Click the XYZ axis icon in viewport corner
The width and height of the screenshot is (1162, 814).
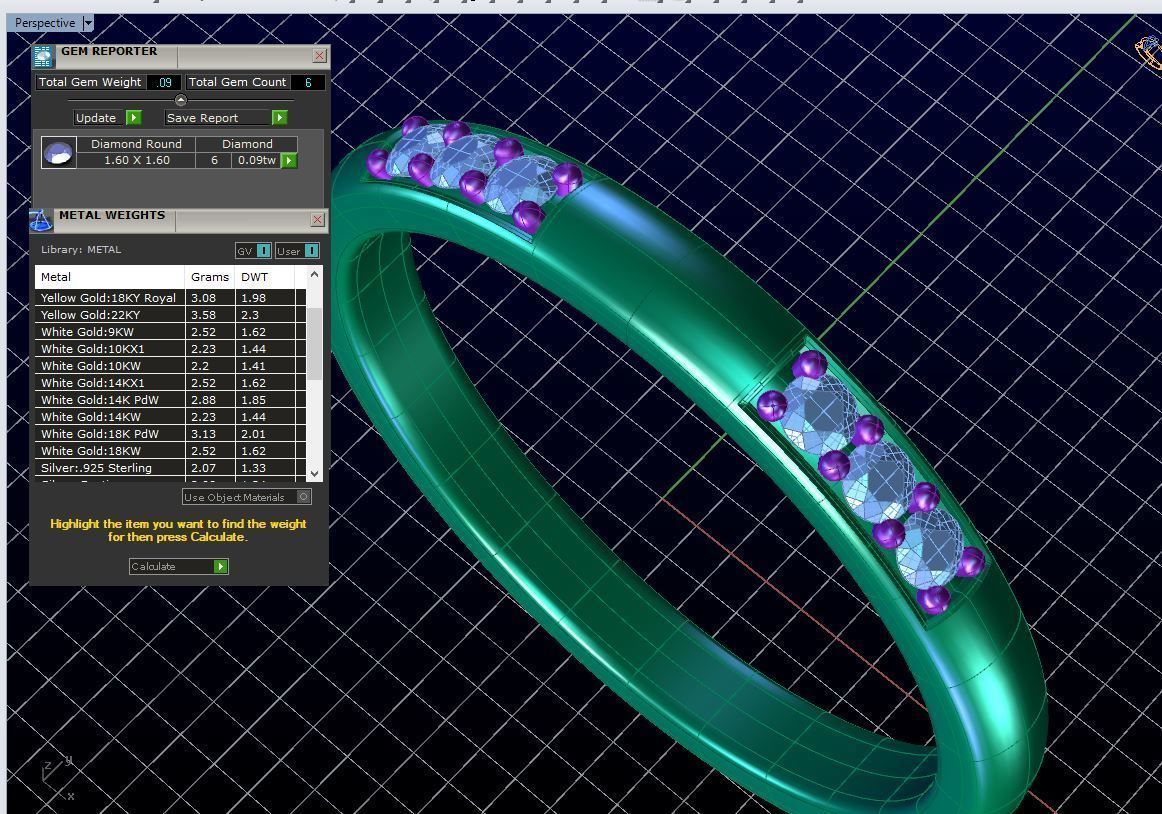click(57, 779)
